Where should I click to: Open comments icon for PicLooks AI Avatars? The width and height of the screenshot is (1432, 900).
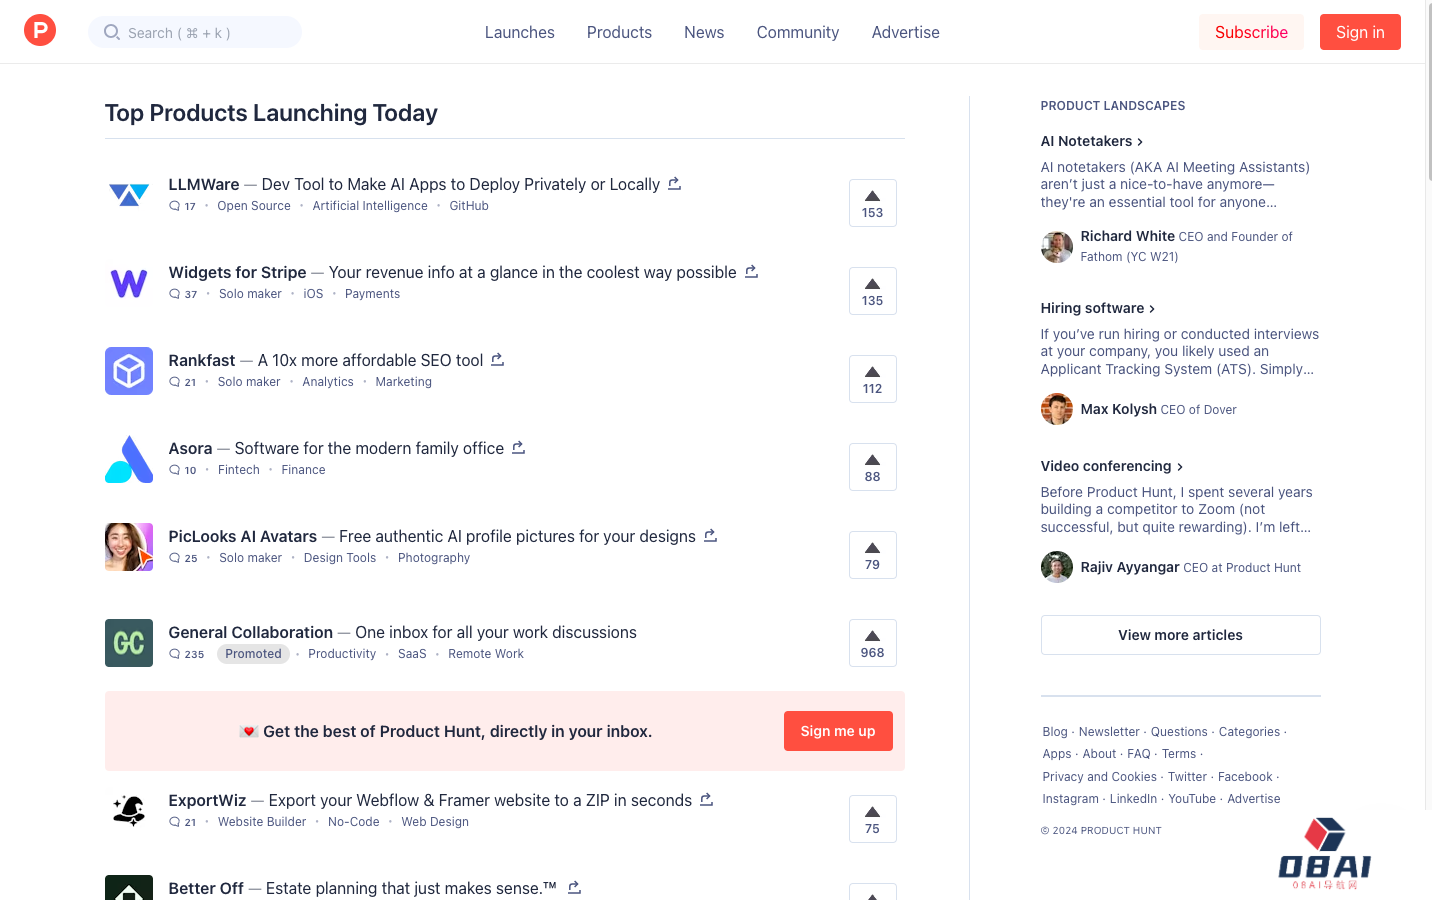(175, 557)
